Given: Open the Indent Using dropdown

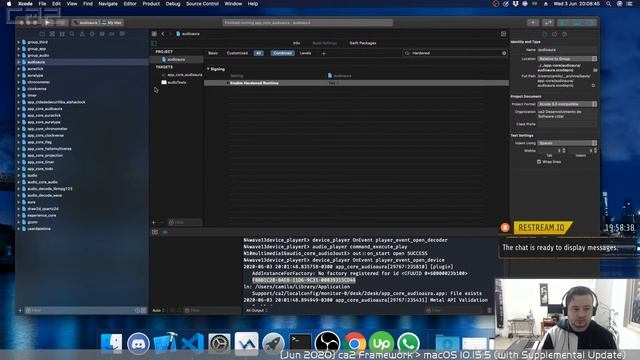Looking at the screenshot, I should (x=567, y=143).
